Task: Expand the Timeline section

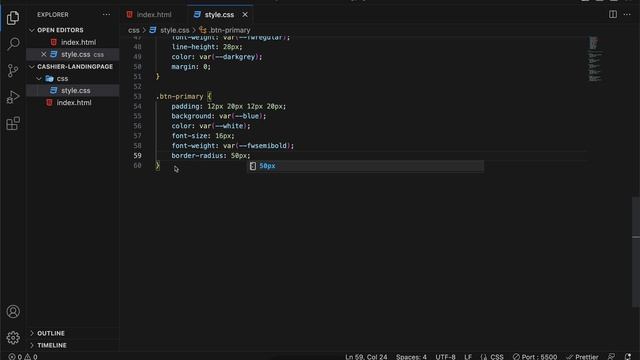Action: [x=51, y=345]
